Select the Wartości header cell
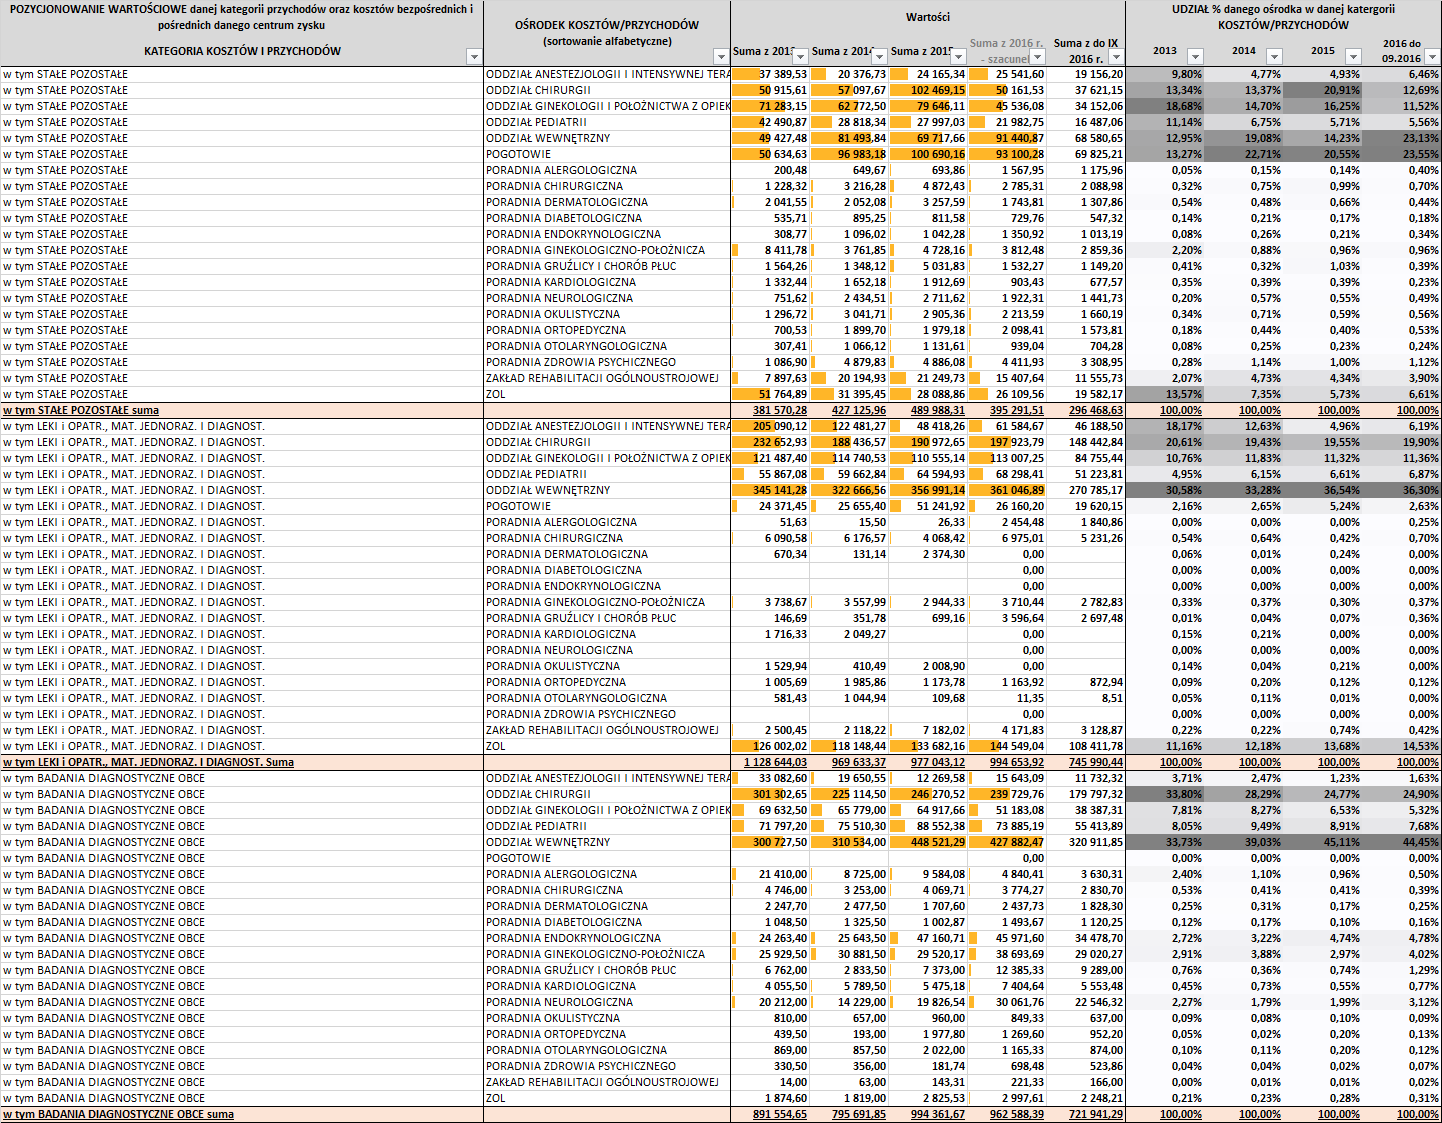The image size is (1442, 1123). coord(928,17)
